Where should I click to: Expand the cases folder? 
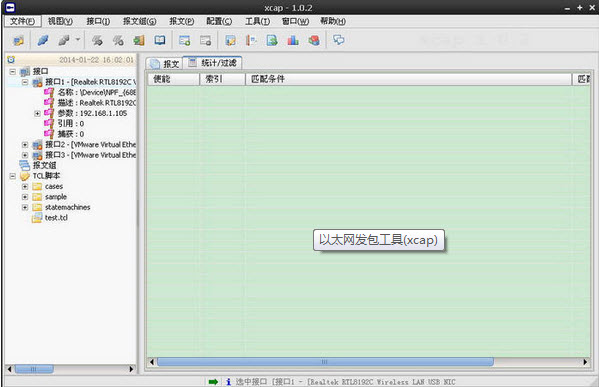coord(25,186)
